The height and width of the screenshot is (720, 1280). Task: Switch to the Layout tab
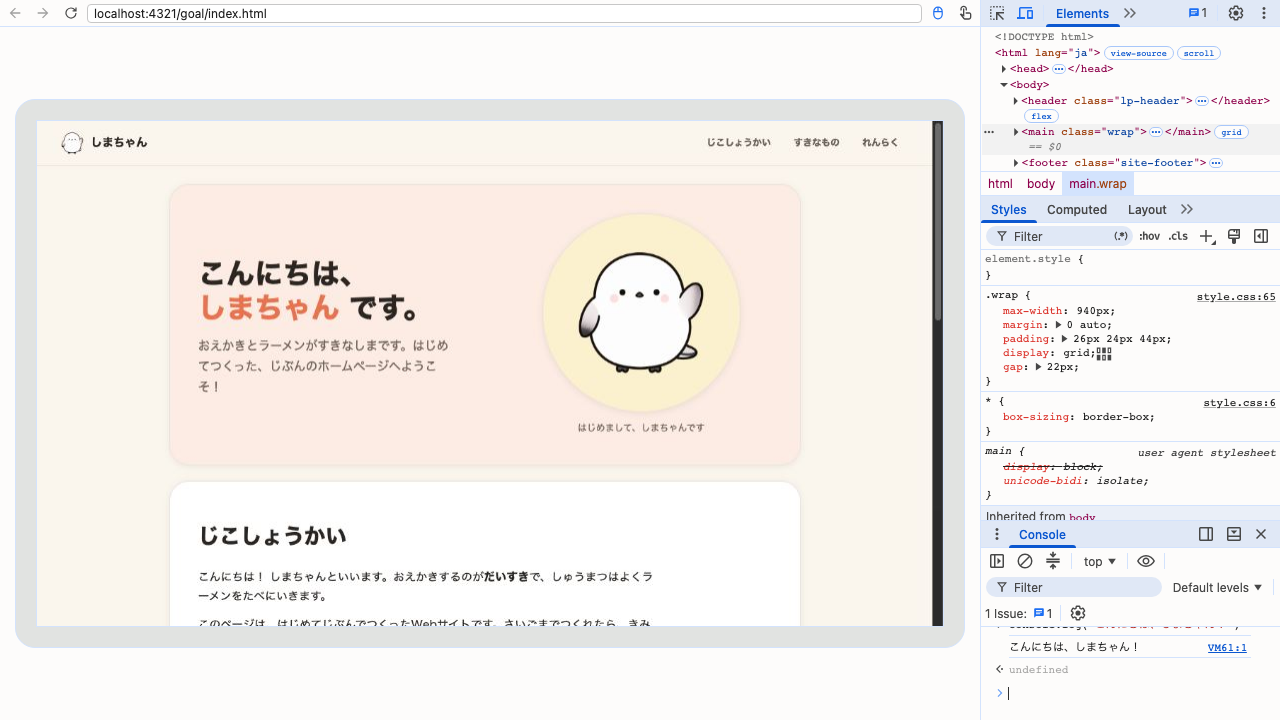click(x=1147, y=209)
